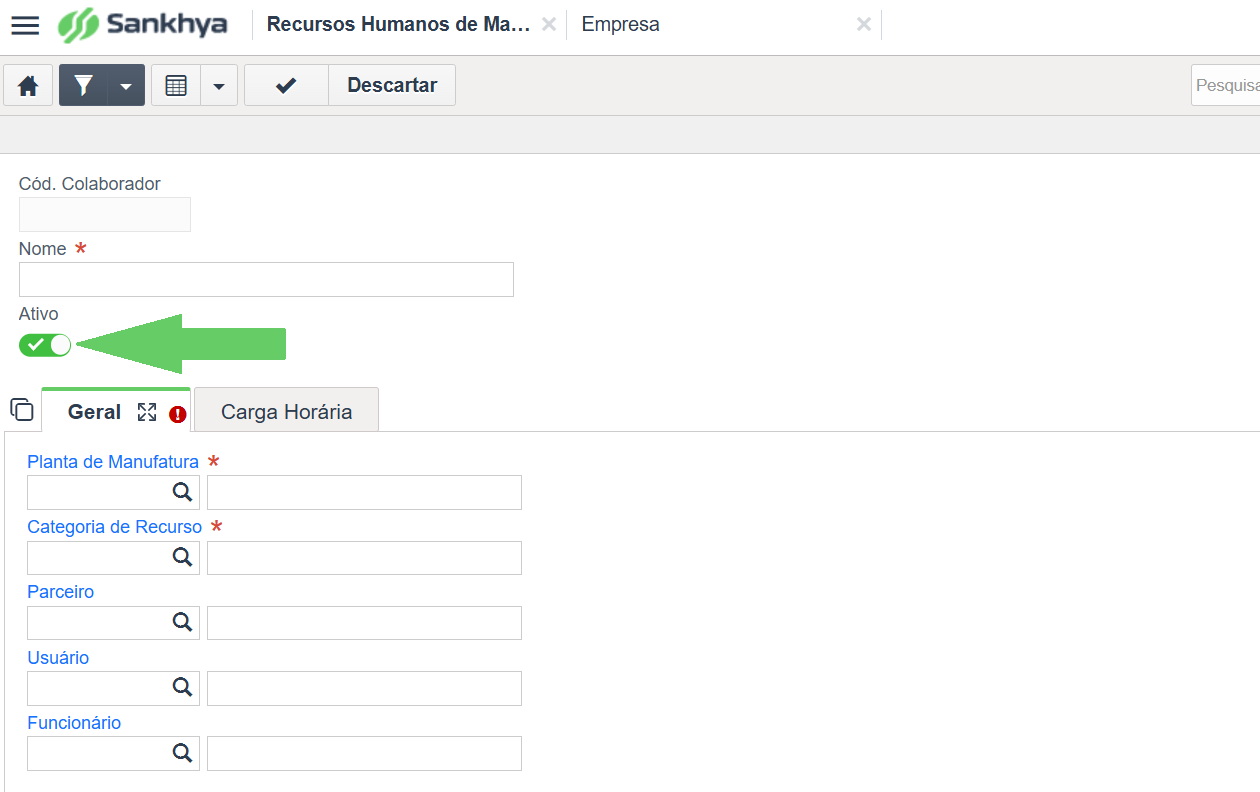Search Planta de Manufatura with magnifier icon
The width and height of the screenshot is (1260, 792).
pos(182,491)
